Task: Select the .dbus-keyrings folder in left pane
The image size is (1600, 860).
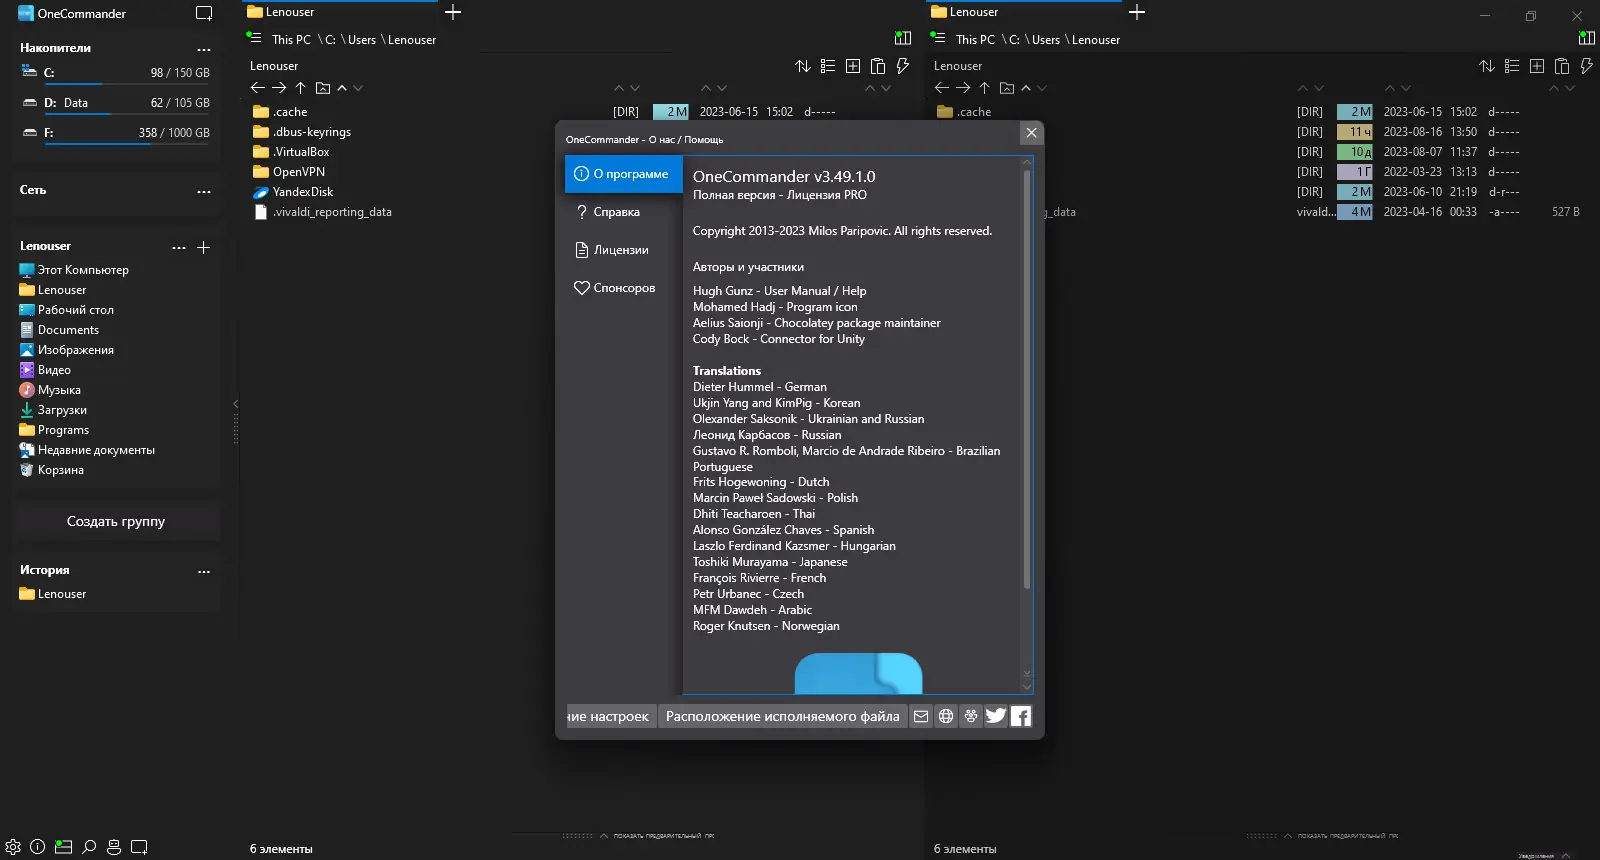Action: tap(302, 132)
